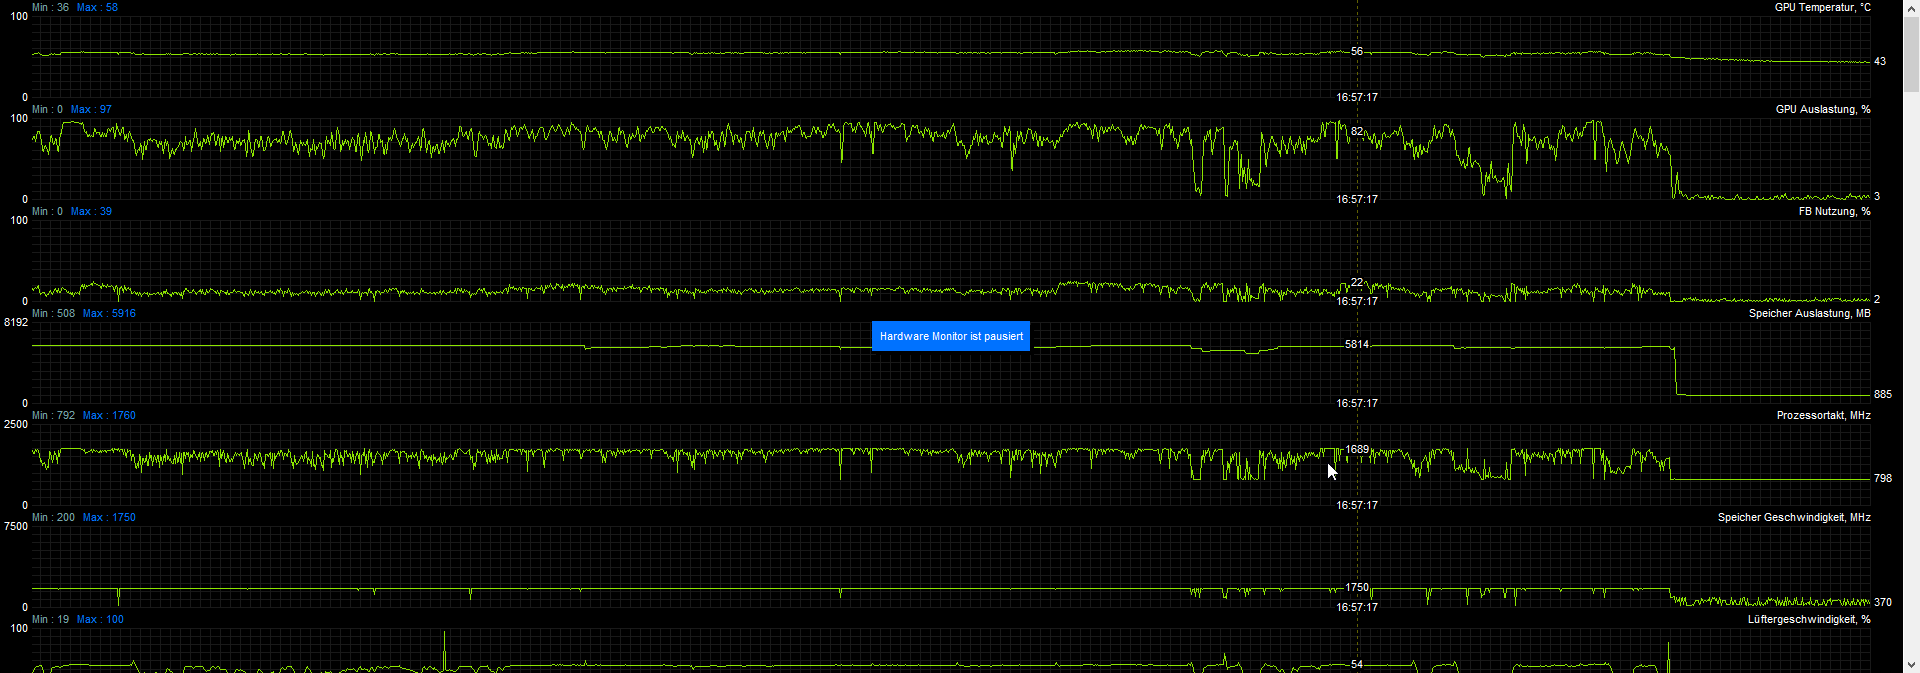Select the 'GPU Auslastung, %' graph label
The image size is (1920, 673).
[1823, 109]
